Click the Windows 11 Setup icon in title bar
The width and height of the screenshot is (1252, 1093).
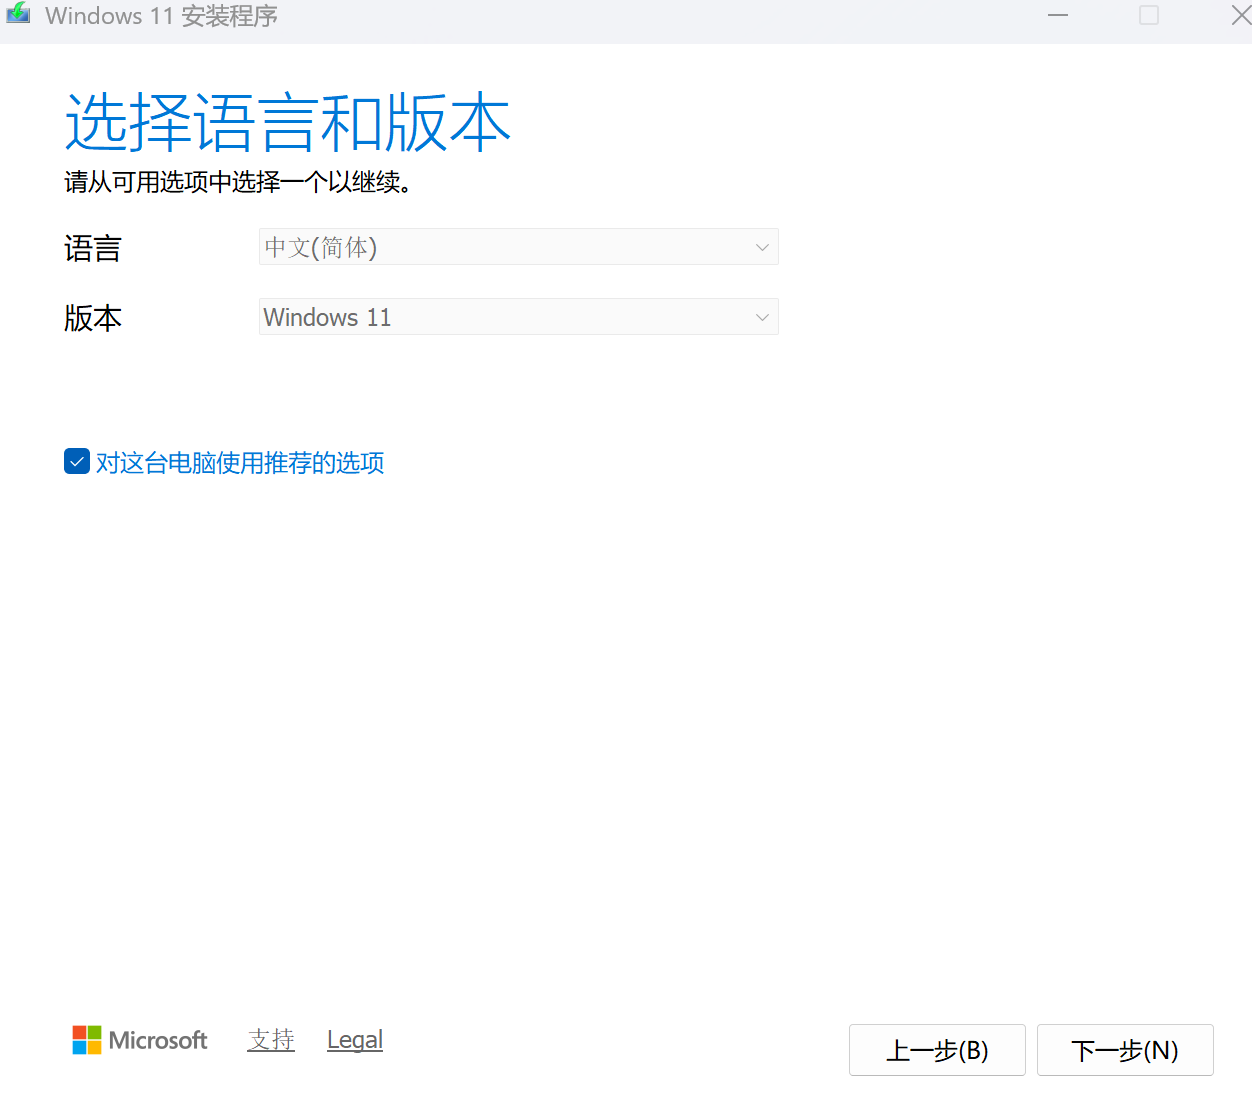(x=18, y=14)
